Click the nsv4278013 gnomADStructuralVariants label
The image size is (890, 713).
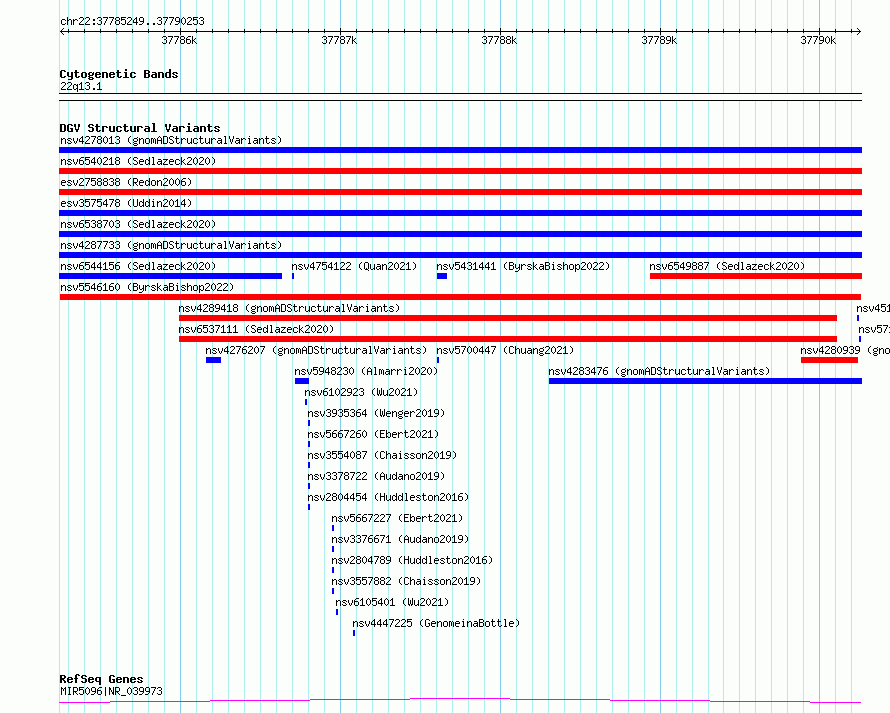pos(171,140)
